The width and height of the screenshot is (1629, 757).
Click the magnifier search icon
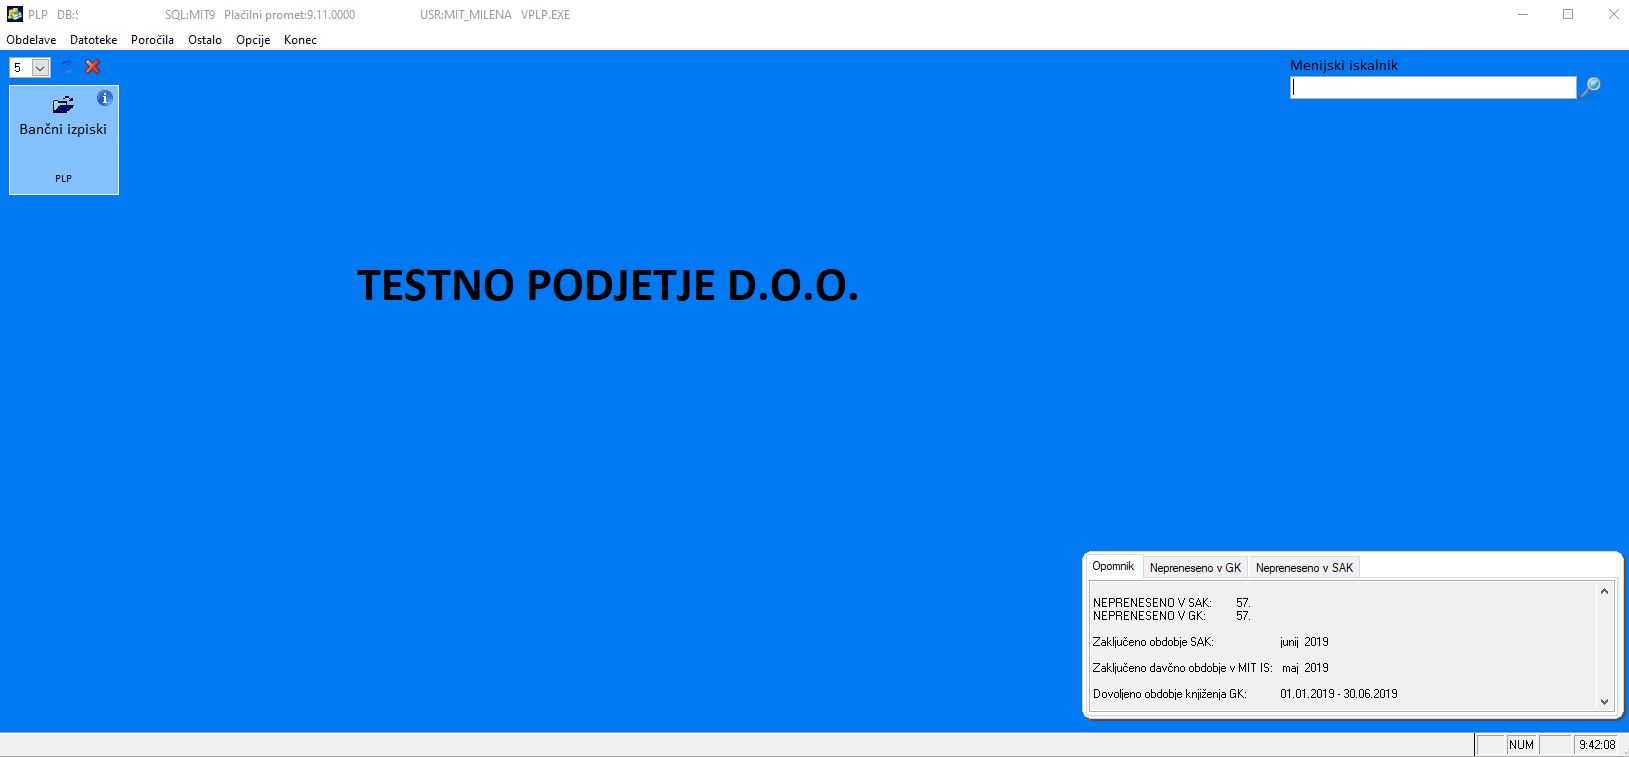pyautogui.click(x=1590, y=87)
